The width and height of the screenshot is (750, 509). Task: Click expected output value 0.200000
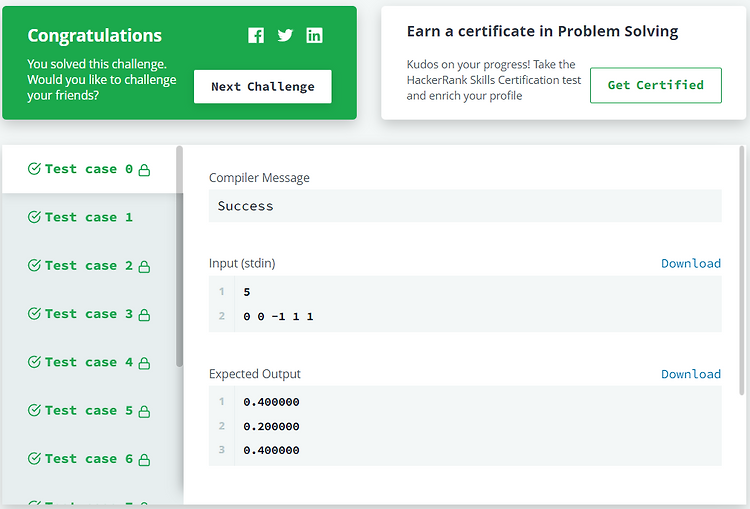271,426
